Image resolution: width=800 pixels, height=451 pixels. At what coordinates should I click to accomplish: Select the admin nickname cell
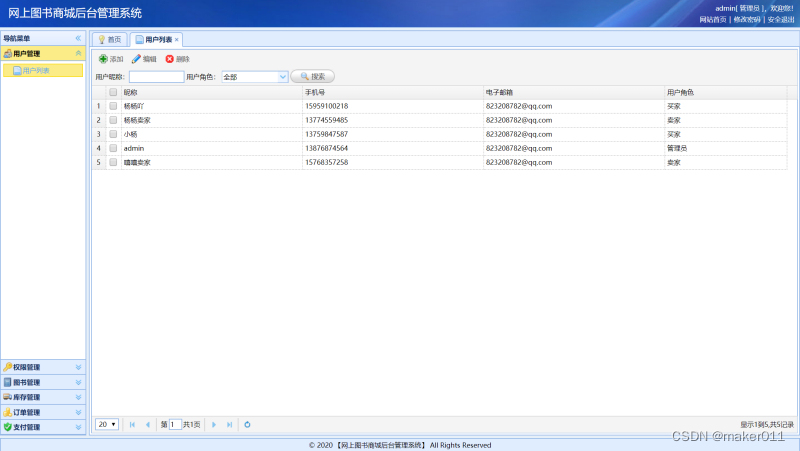pyautogui.click(x=211, y=148)
